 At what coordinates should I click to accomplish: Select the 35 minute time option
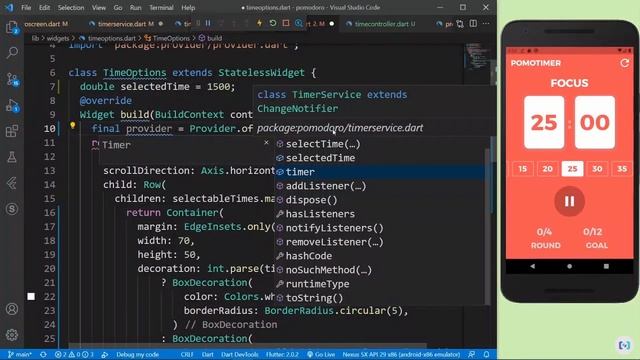(622, 169)
